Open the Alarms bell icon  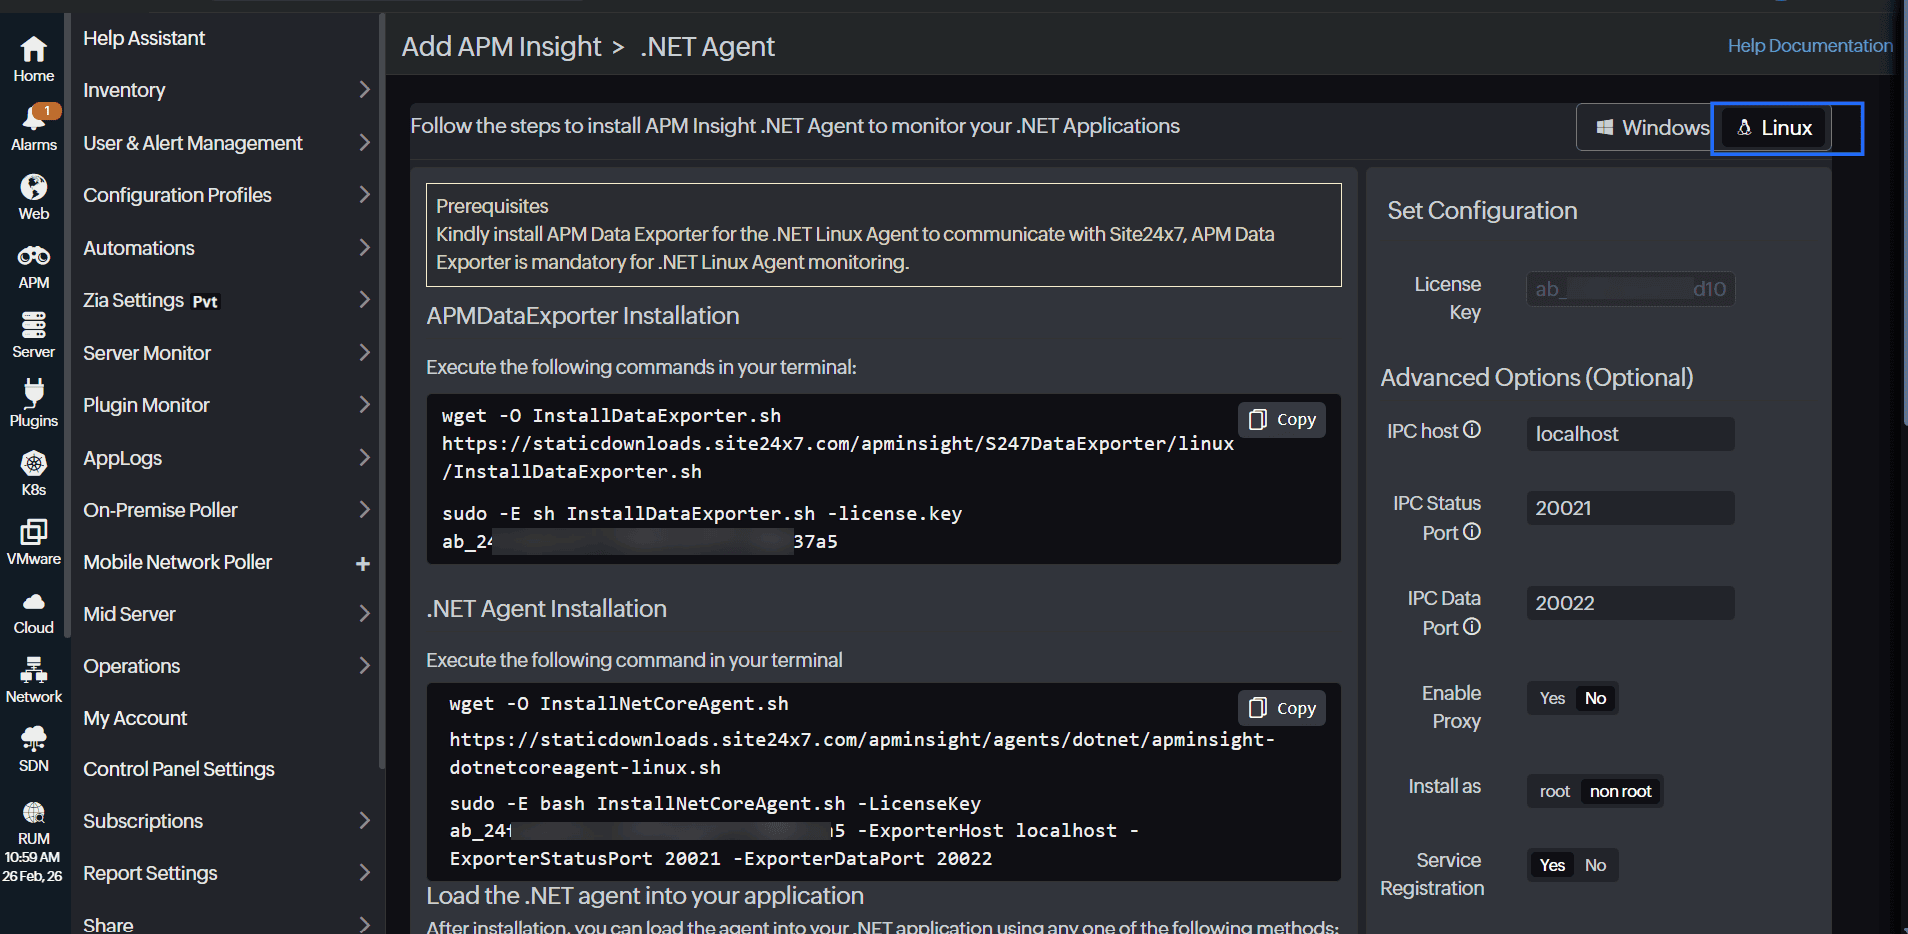33,120
